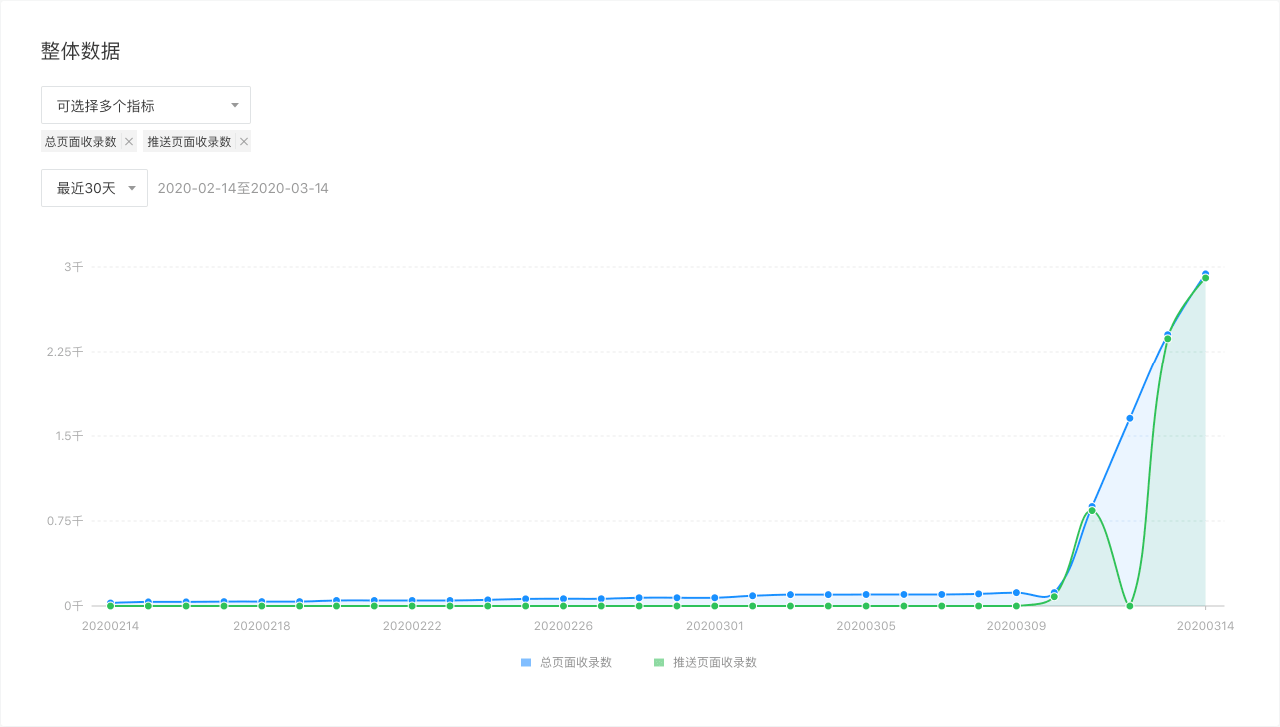Click the blue legend square for 总页面收录数
Viewport: 1280px width, 727px height.
tap(526, 662)
